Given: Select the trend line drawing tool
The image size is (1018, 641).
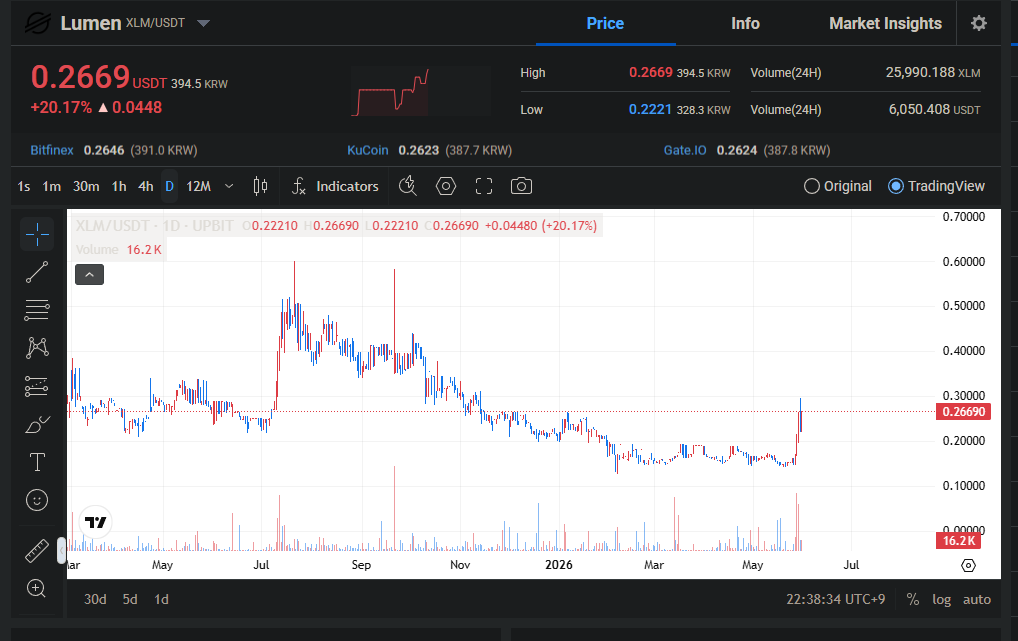Looking at the screenshot, I should (37, 272).
